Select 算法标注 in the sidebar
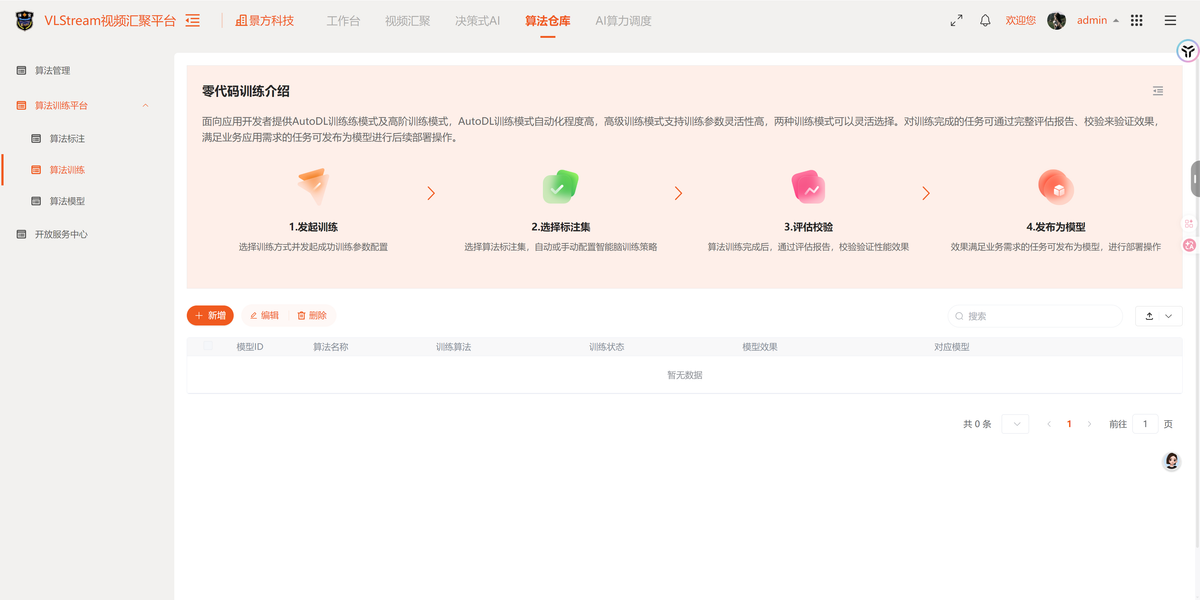Screen dimensions: 1200x600 (x=67, y=138)
